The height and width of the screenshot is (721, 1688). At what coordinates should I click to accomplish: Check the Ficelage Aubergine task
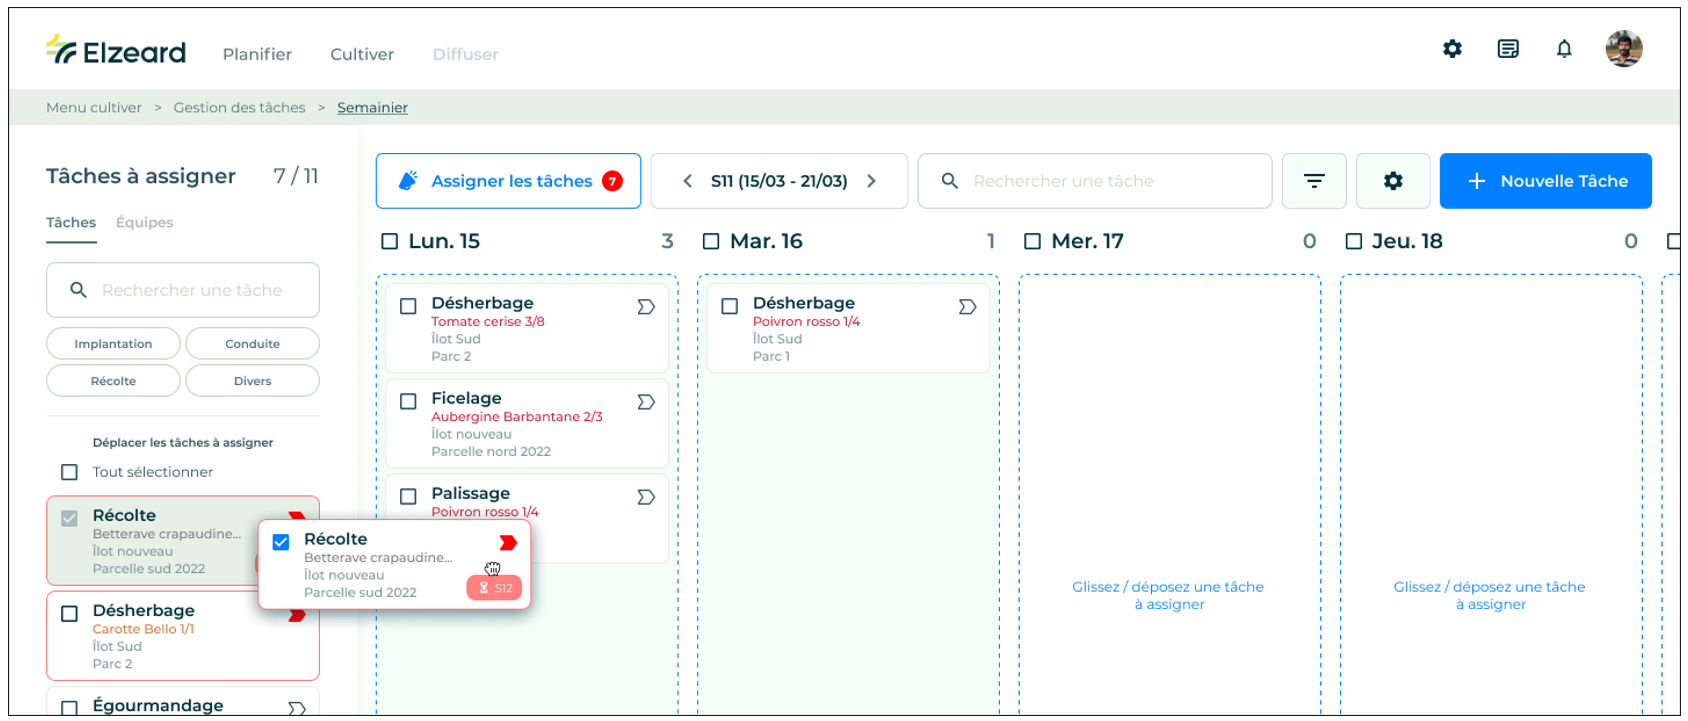click(408, 401)
